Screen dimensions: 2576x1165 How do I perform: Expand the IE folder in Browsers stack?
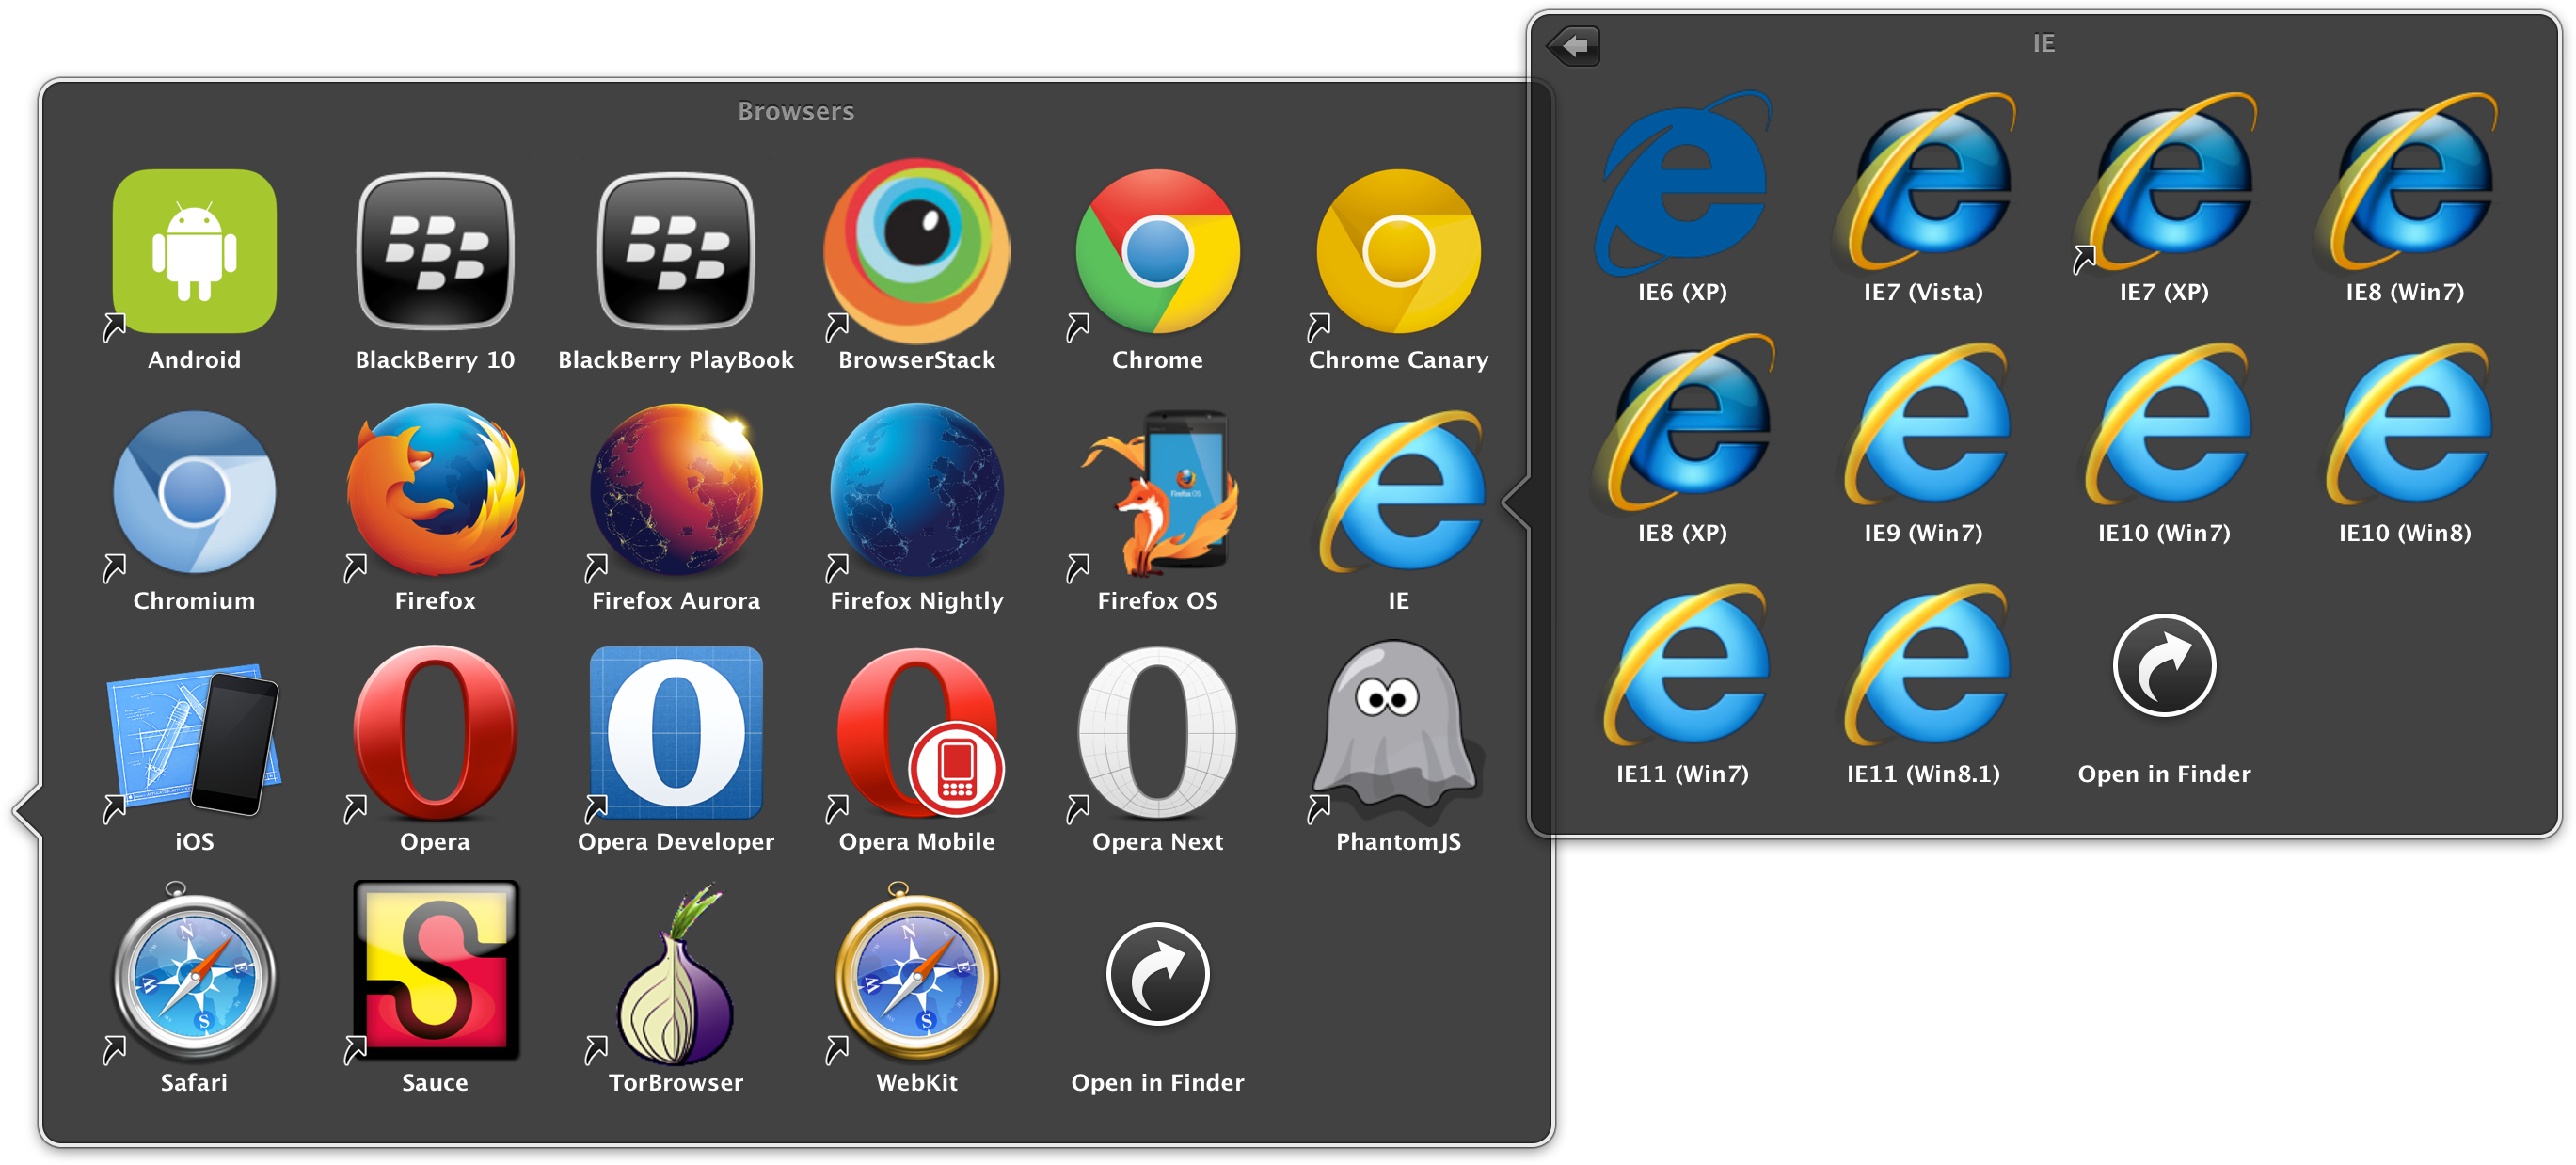pyautogui.click(x=1398, y=492)
